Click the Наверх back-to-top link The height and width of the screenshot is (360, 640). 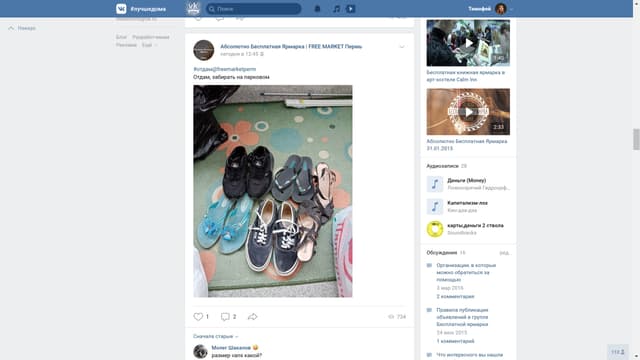pos(22,28)
